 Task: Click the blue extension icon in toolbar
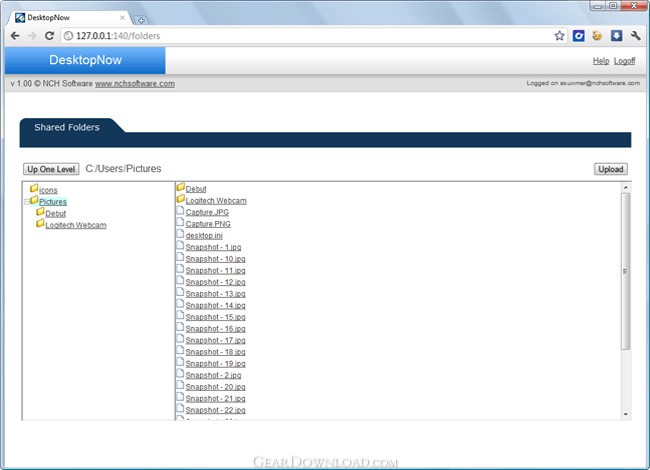578,36
